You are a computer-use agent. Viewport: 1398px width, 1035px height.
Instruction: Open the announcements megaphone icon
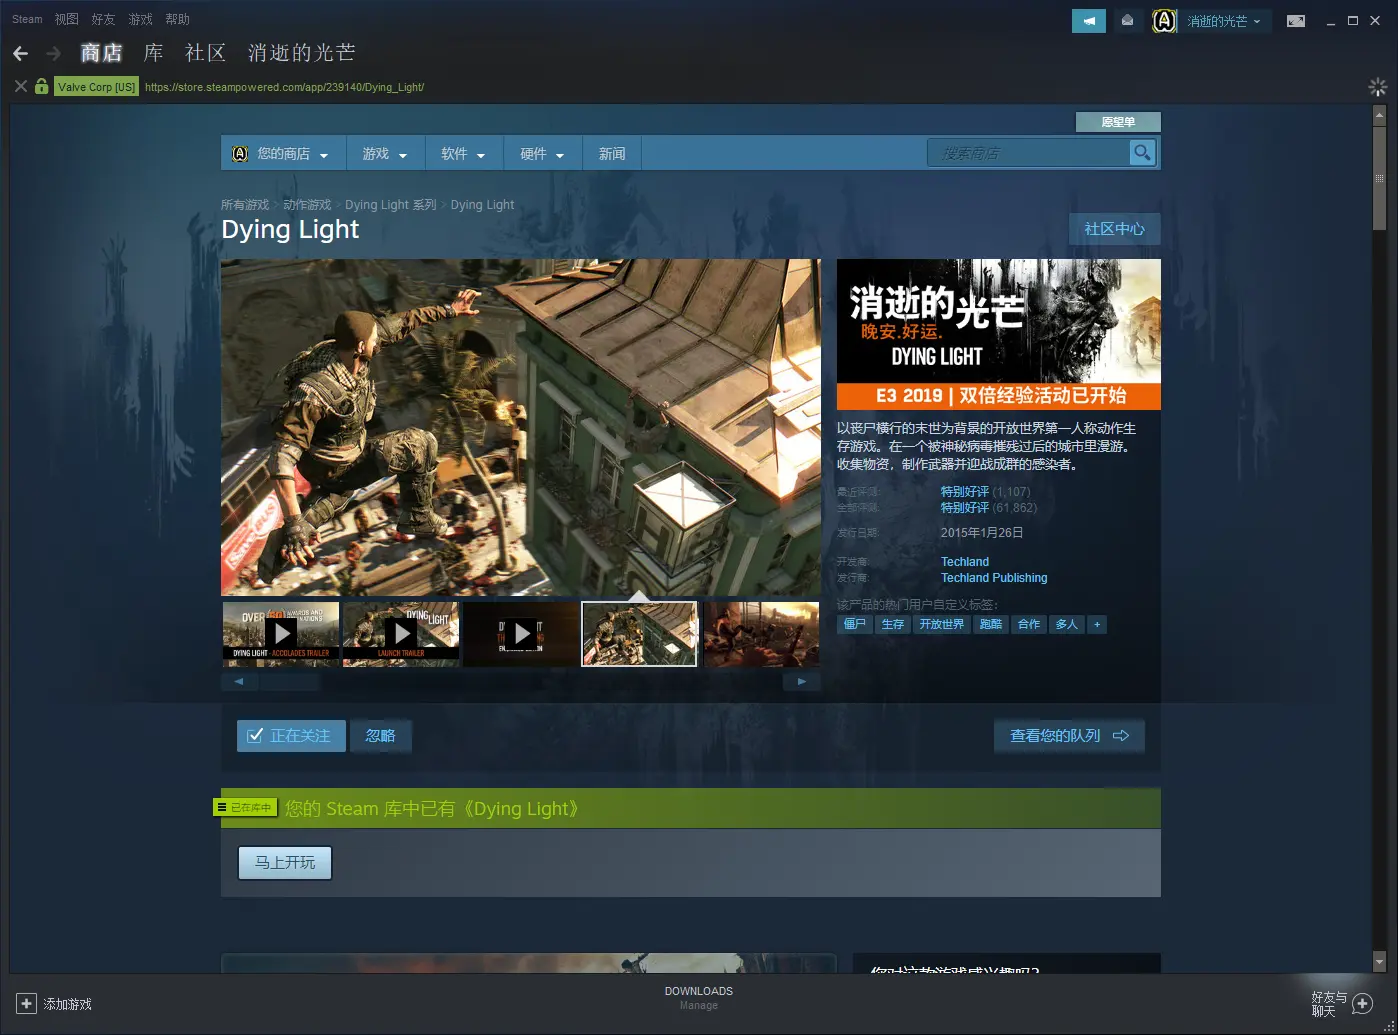tap(1088, 21)
